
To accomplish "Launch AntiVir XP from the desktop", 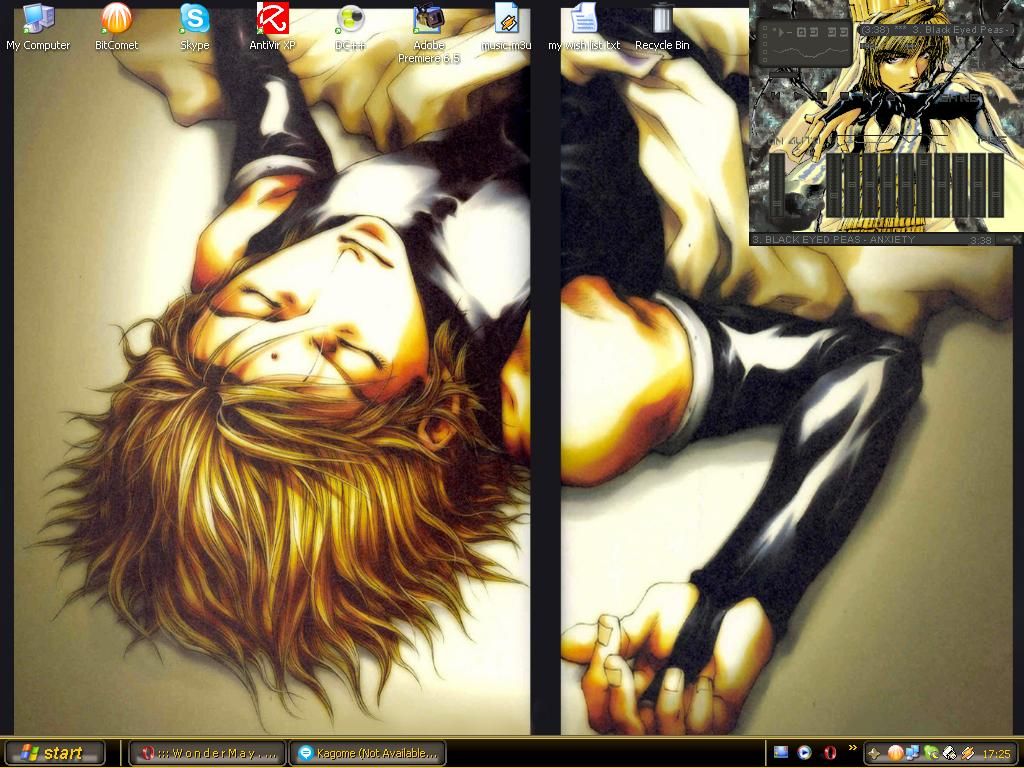I will [x=272, y=27].
